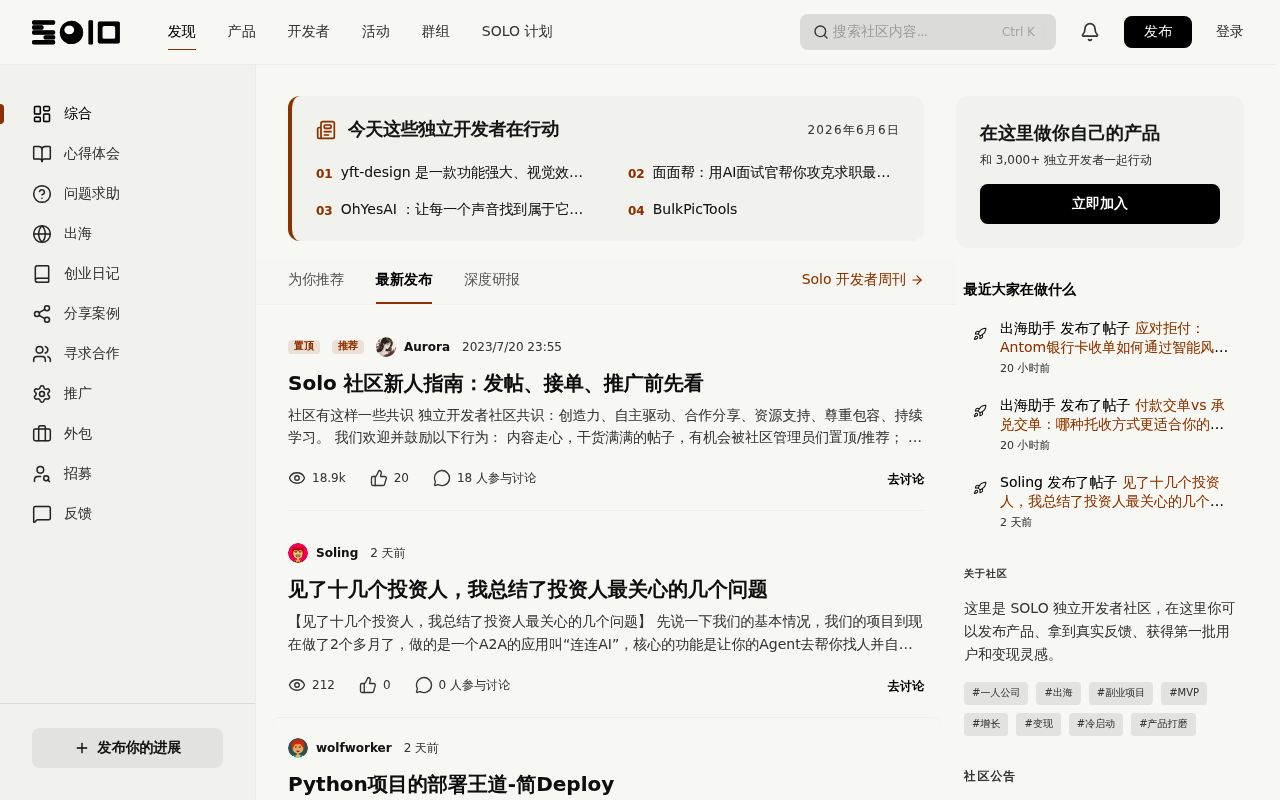Click 去讨论 on the 投资人 post
Screen dimensions: 1280x800
tap(906, 686)
